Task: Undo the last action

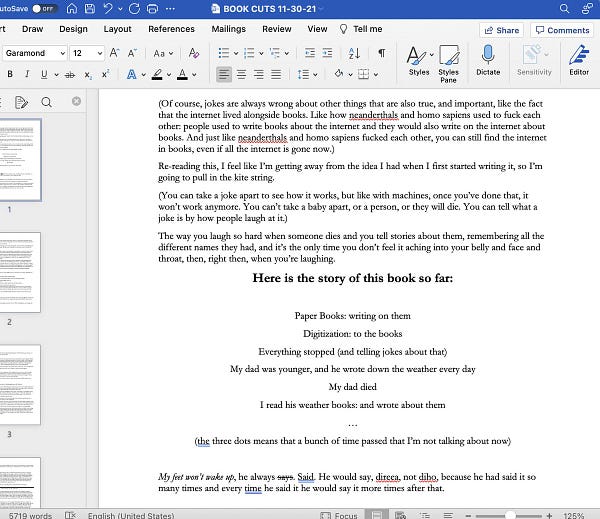Action: point(108,8)
